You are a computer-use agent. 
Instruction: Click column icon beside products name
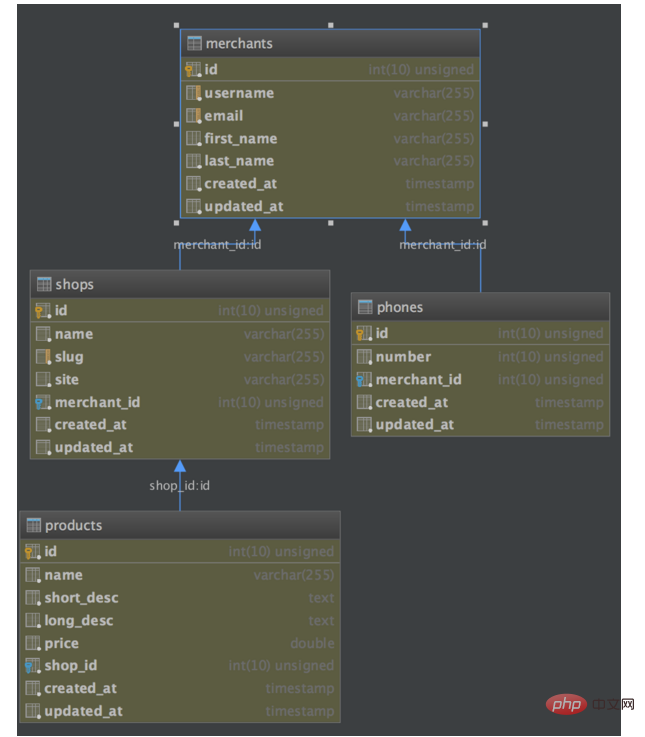coord(33,575)
